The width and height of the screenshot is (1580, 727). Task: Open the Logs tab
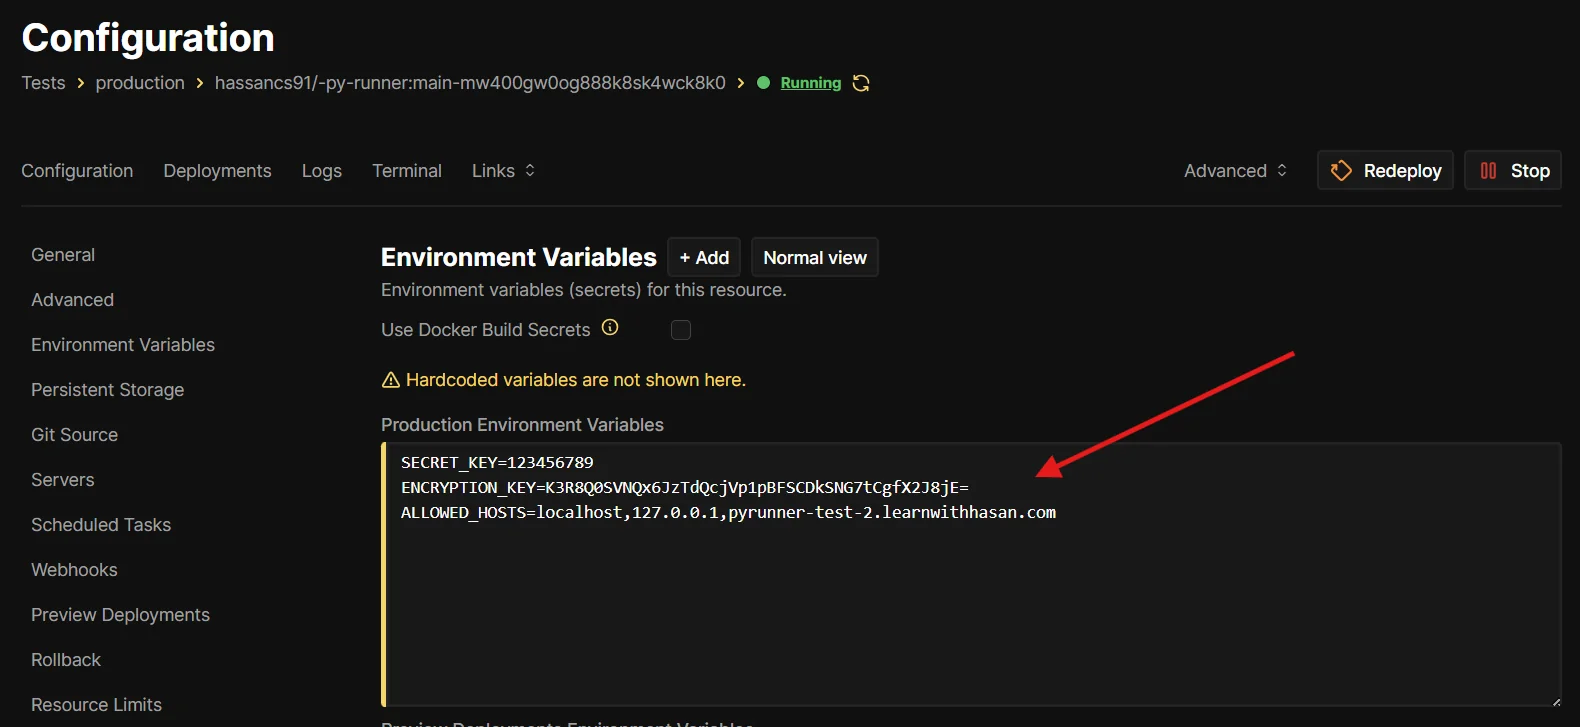click(322, 171)
